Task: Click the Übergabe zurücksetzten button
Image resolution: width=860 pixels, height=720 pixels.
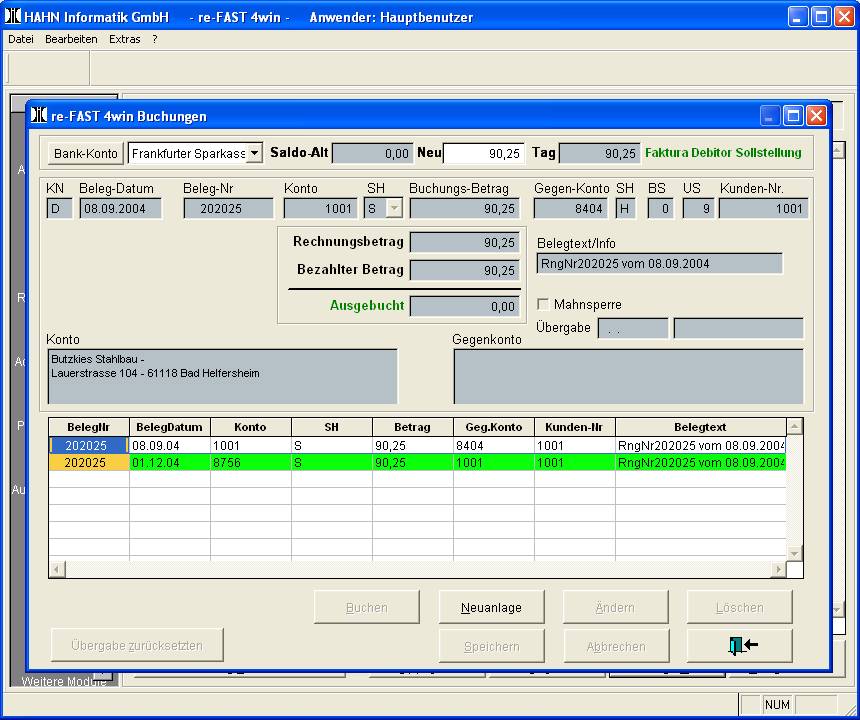Action: click(x=137, y=645)
